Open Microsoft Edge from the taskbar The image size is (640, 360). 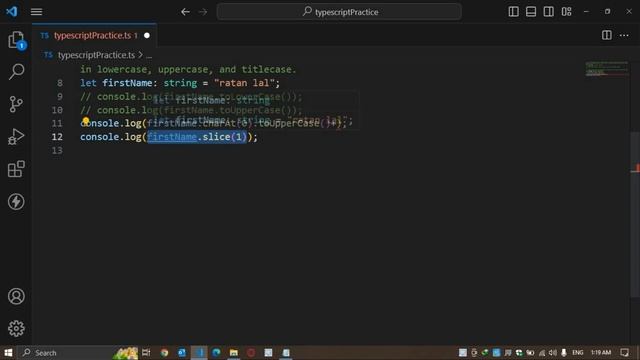216,353
